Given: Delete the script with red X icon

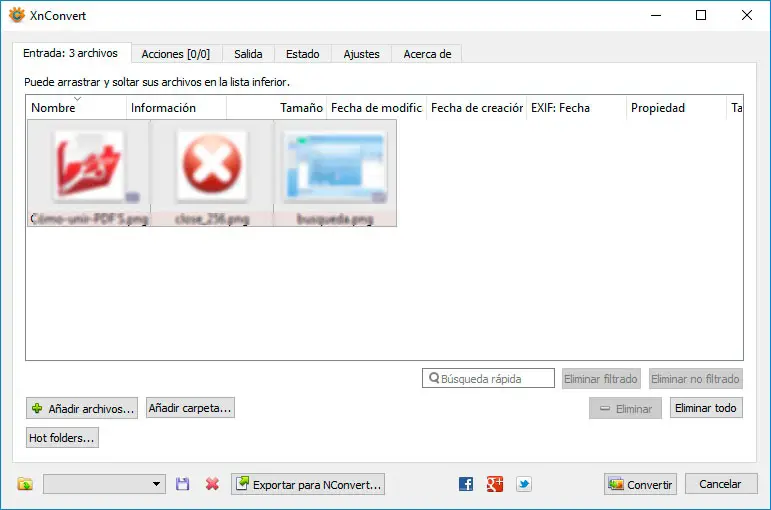Looking at the screenshot, I should coord(212,484).
